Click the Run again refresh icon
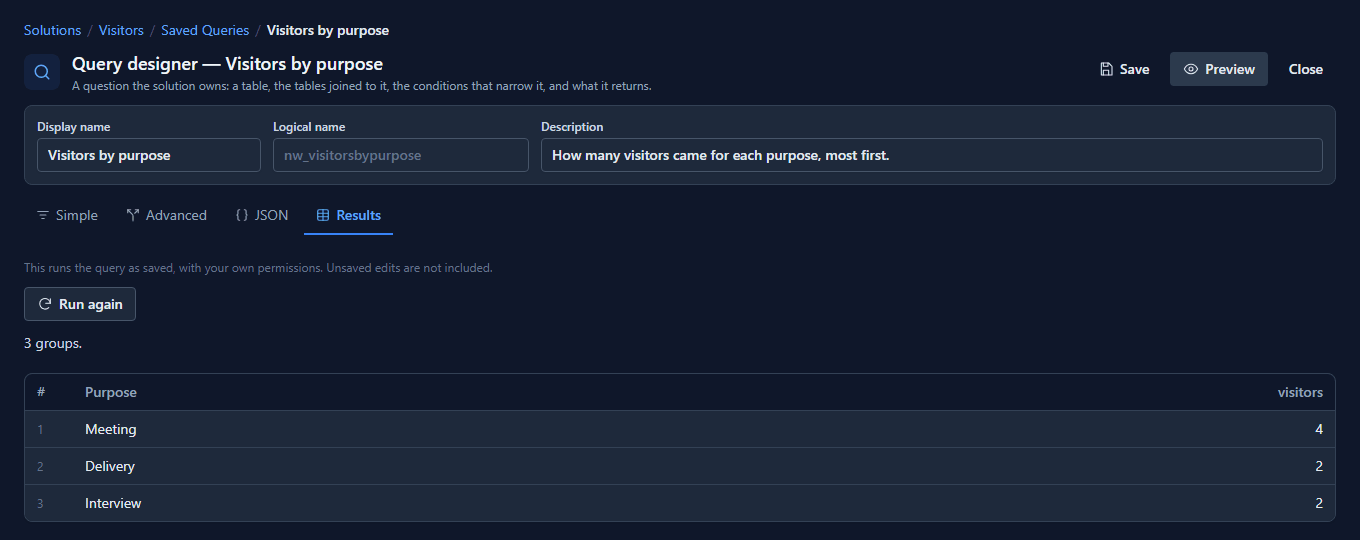Screen dimensions: 1360x540 (x=44, y=304)
